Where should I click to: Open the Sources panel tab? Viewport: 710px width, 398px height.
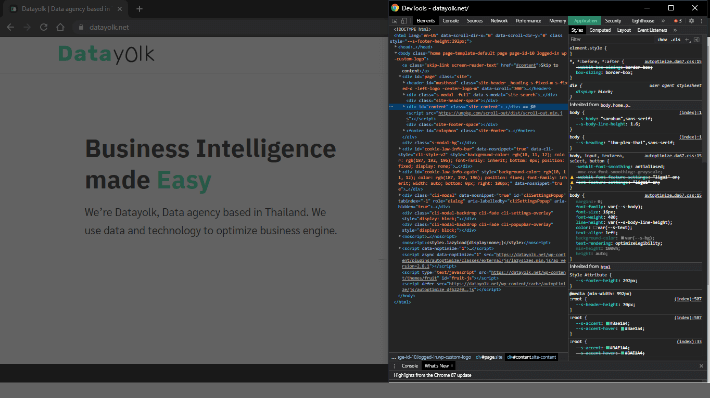(475, 21)
